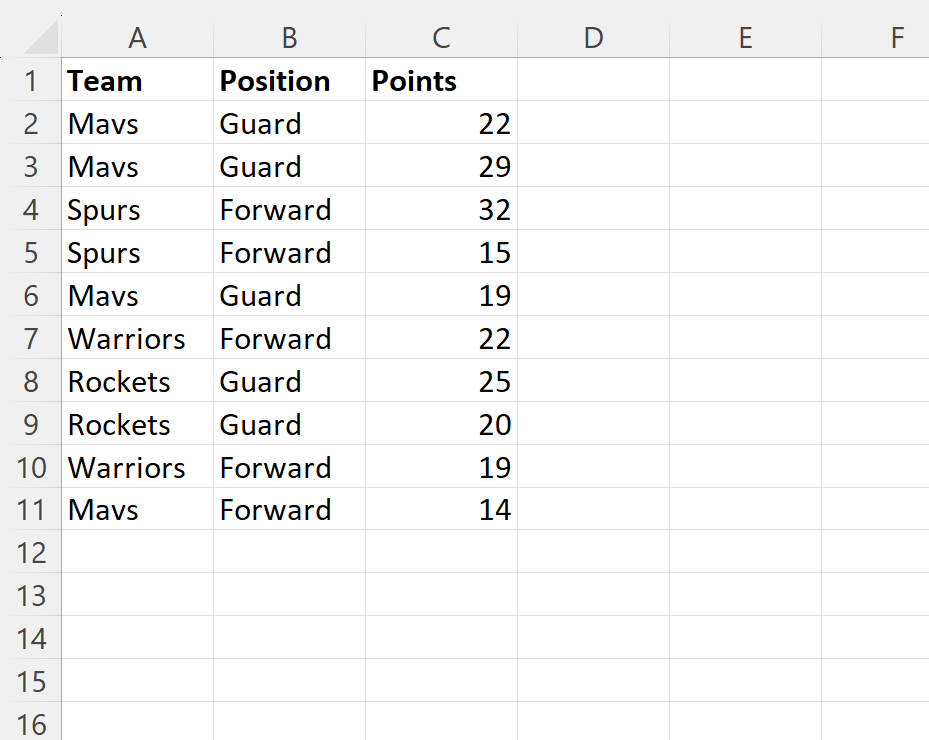Select column E header
This screenshot has width=929, height=740.
pyautogui.click(x=745, y=38)
